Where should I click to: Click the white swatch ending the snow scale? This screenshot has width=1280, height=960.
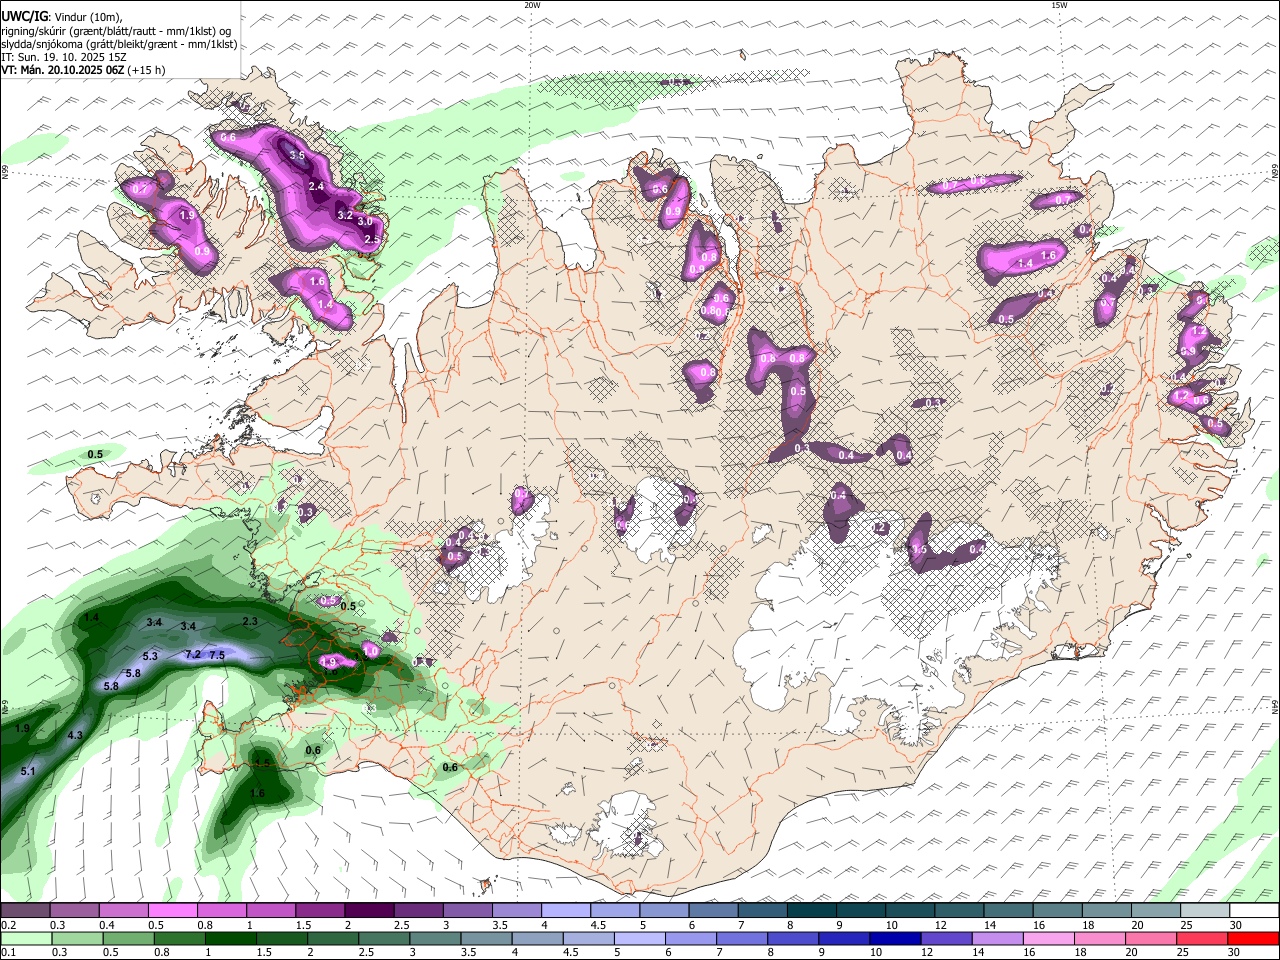click(1254, 910)
